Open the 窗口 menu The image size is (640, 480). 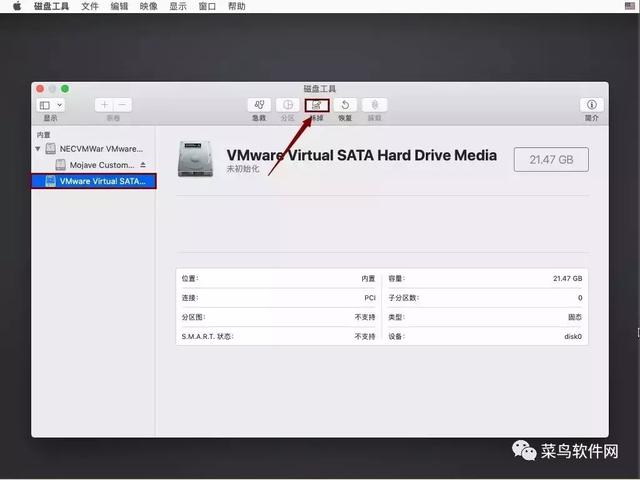pos(207,7)
